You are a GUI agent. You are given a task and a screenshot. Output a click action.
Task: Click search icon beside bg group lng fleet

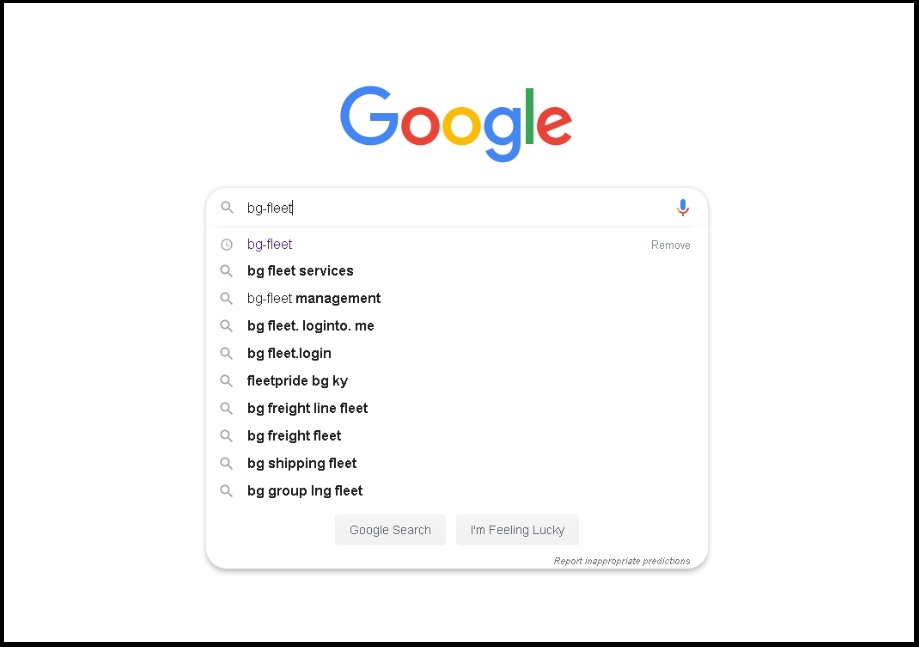(226, 491)
